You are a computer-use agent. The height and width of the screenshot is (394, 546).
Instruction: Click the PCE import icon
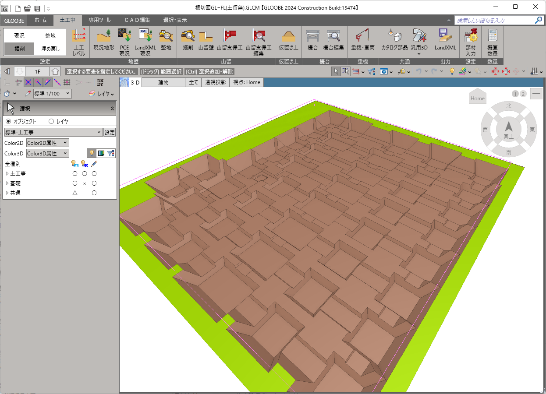coord(124,42)
